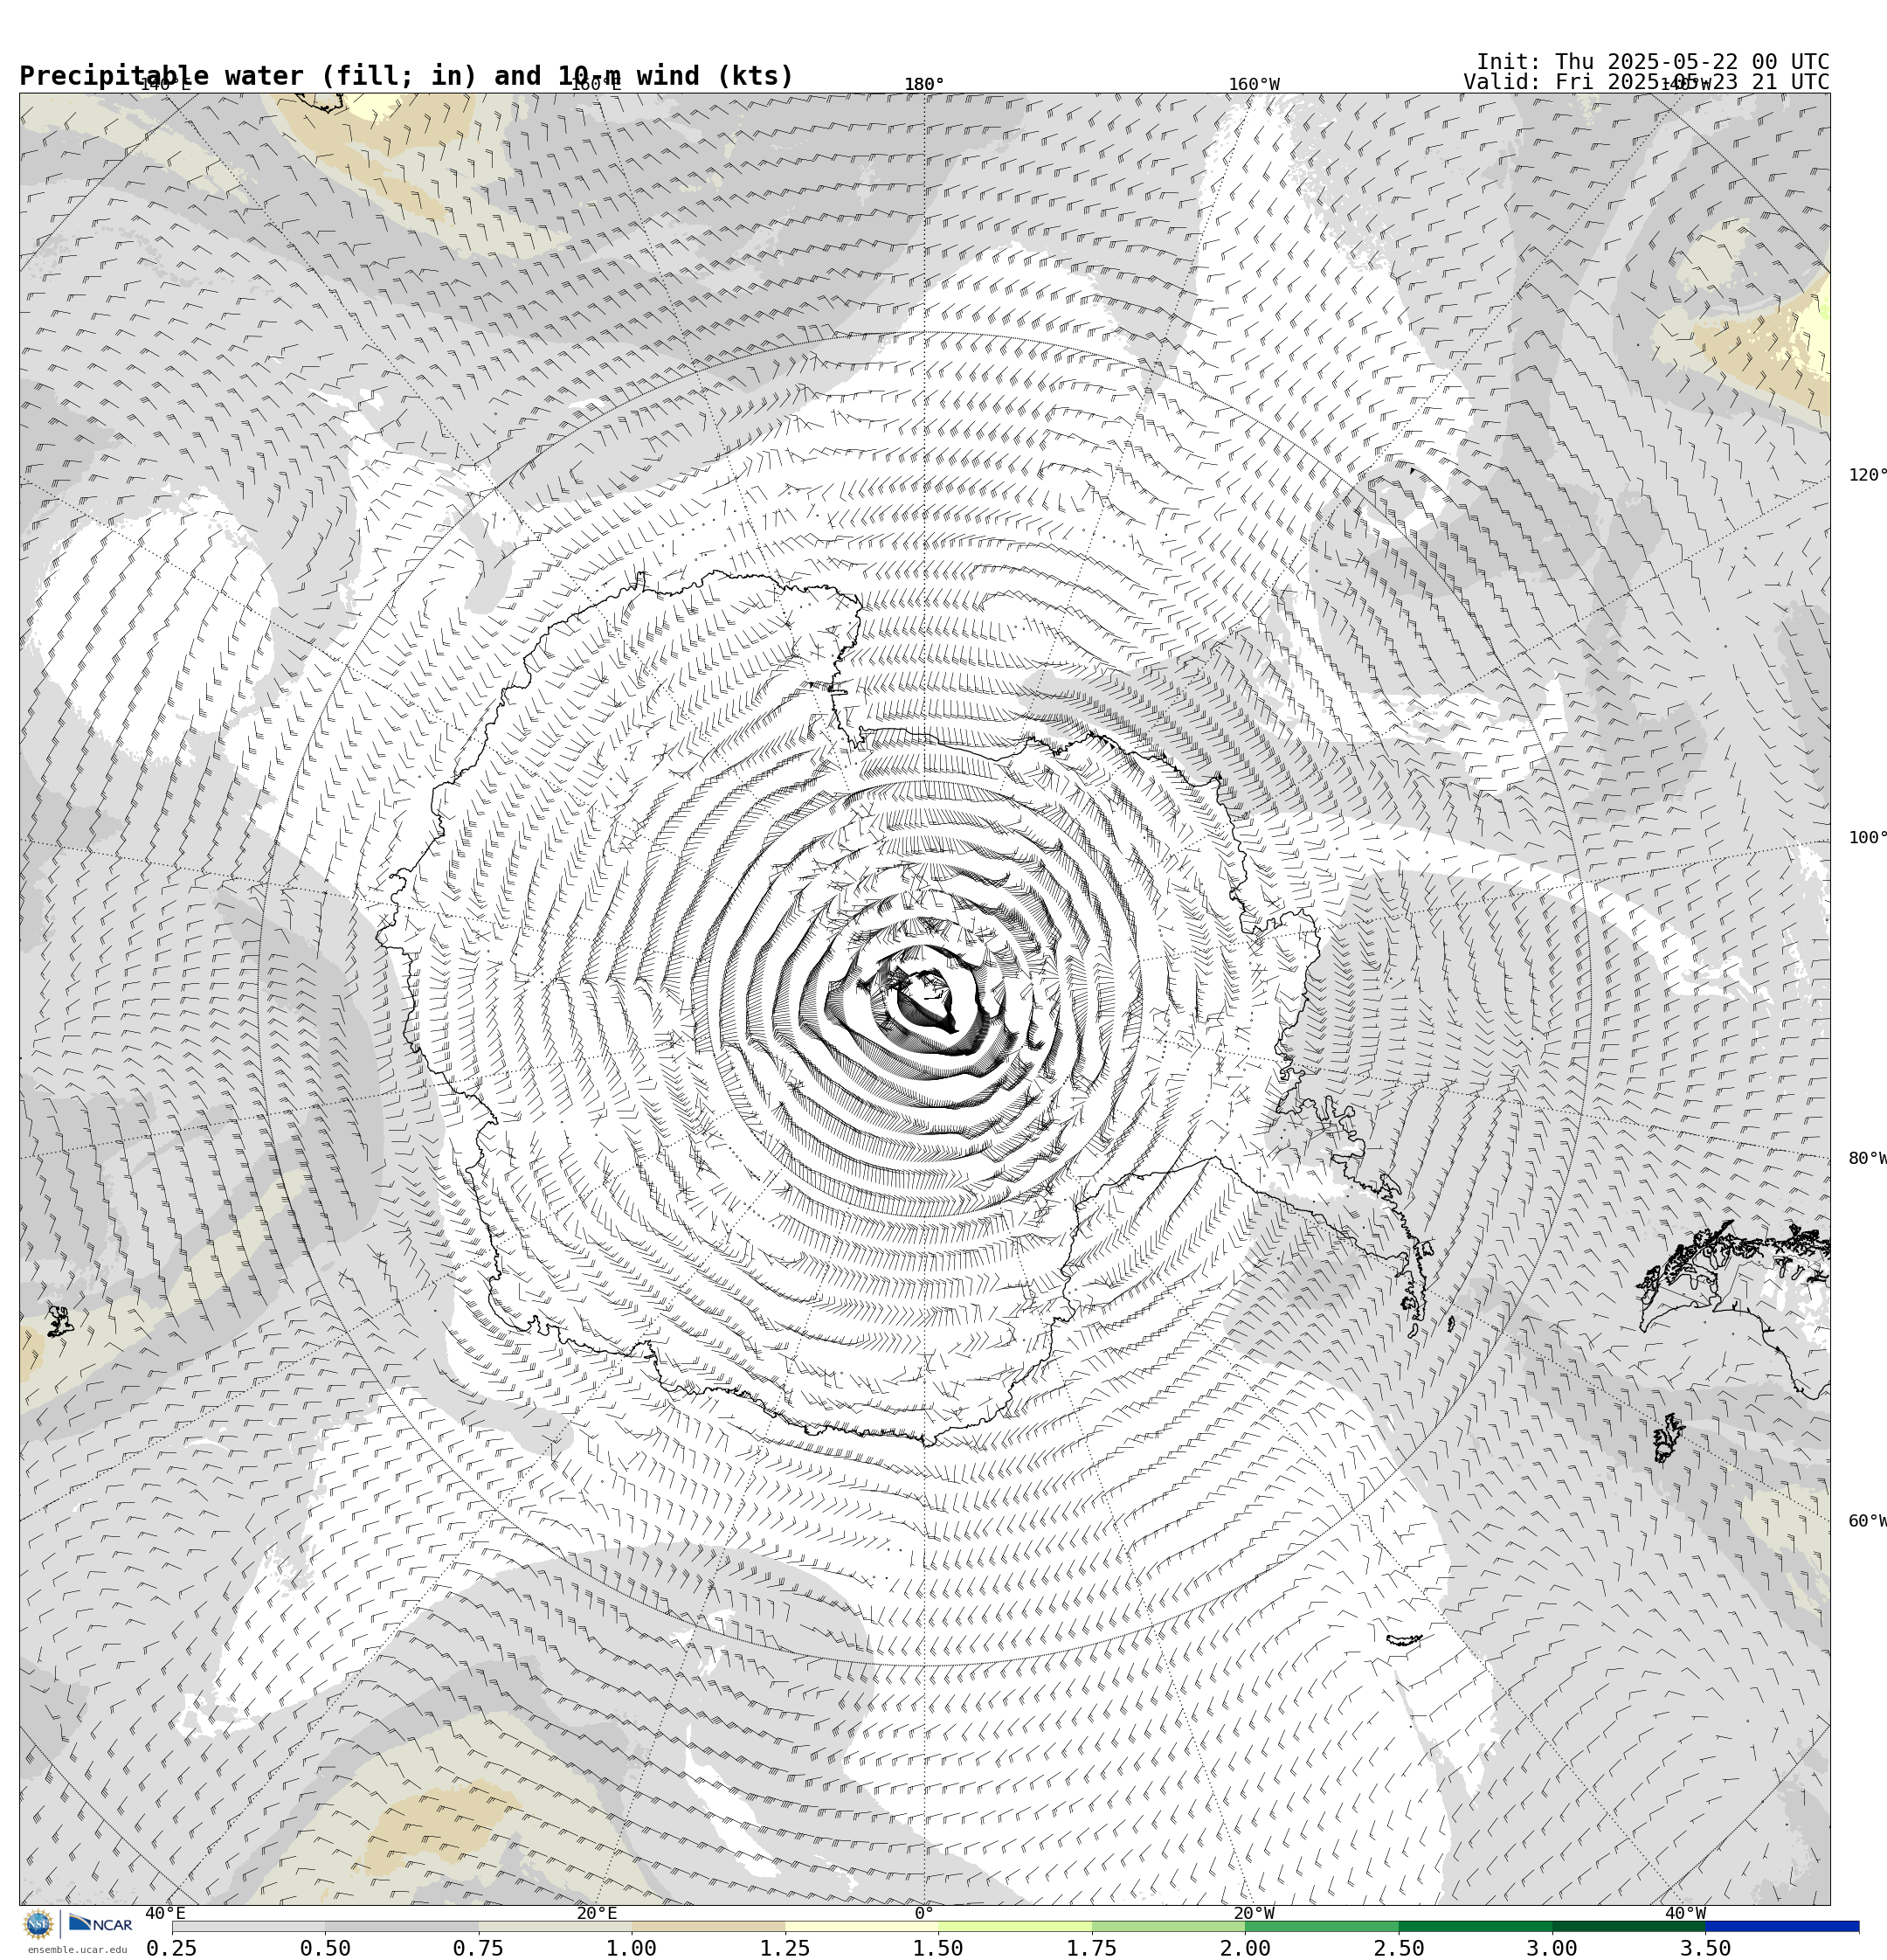The image size is (1887, 1960).
Task: Click the 180° longitude label at top
Action: tap(924, 85)
